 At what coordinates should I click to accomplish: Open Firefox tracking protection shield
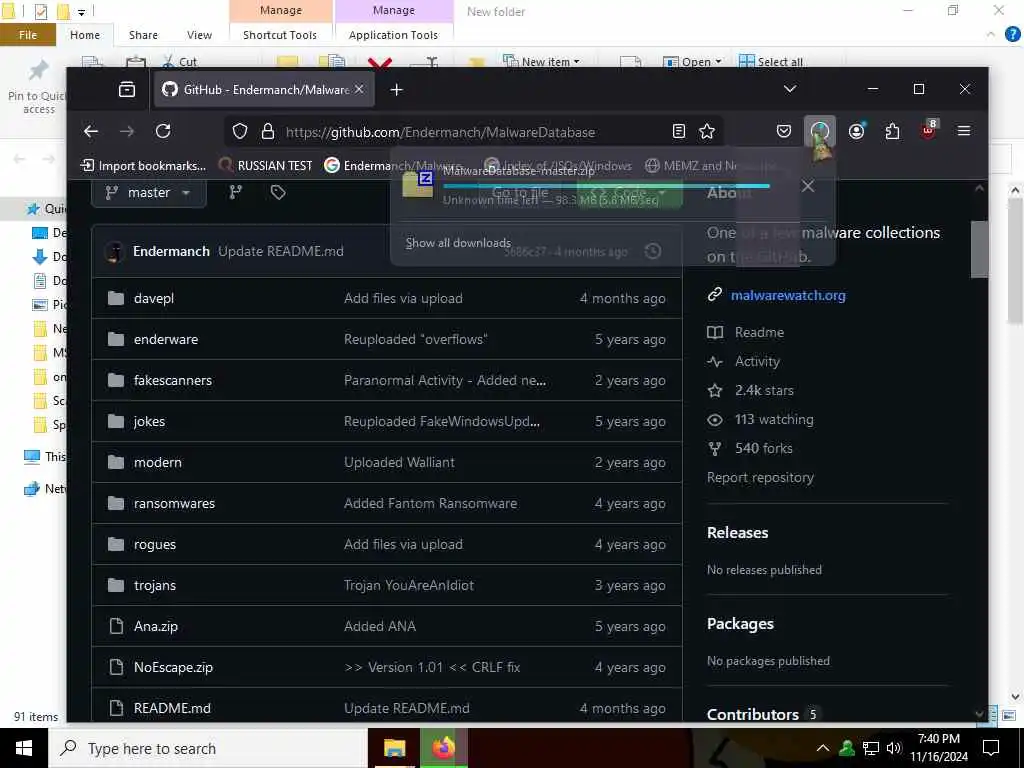coord(240,131)
